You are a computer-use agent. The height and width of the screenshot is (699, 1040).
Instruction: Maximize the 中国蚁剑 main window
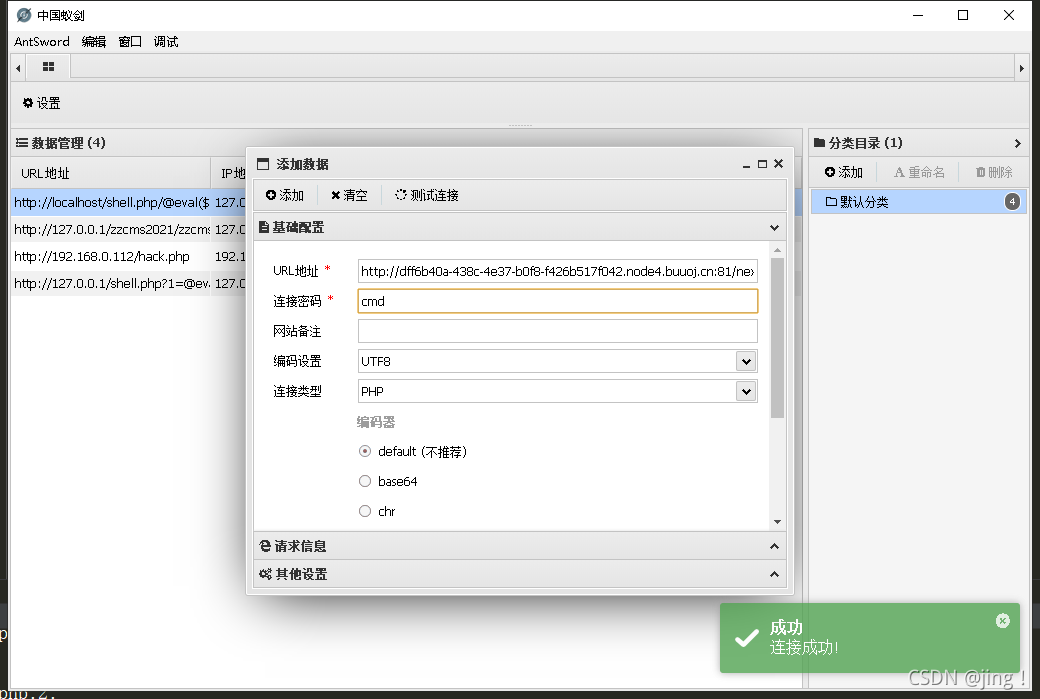click(x=963, y=15)
